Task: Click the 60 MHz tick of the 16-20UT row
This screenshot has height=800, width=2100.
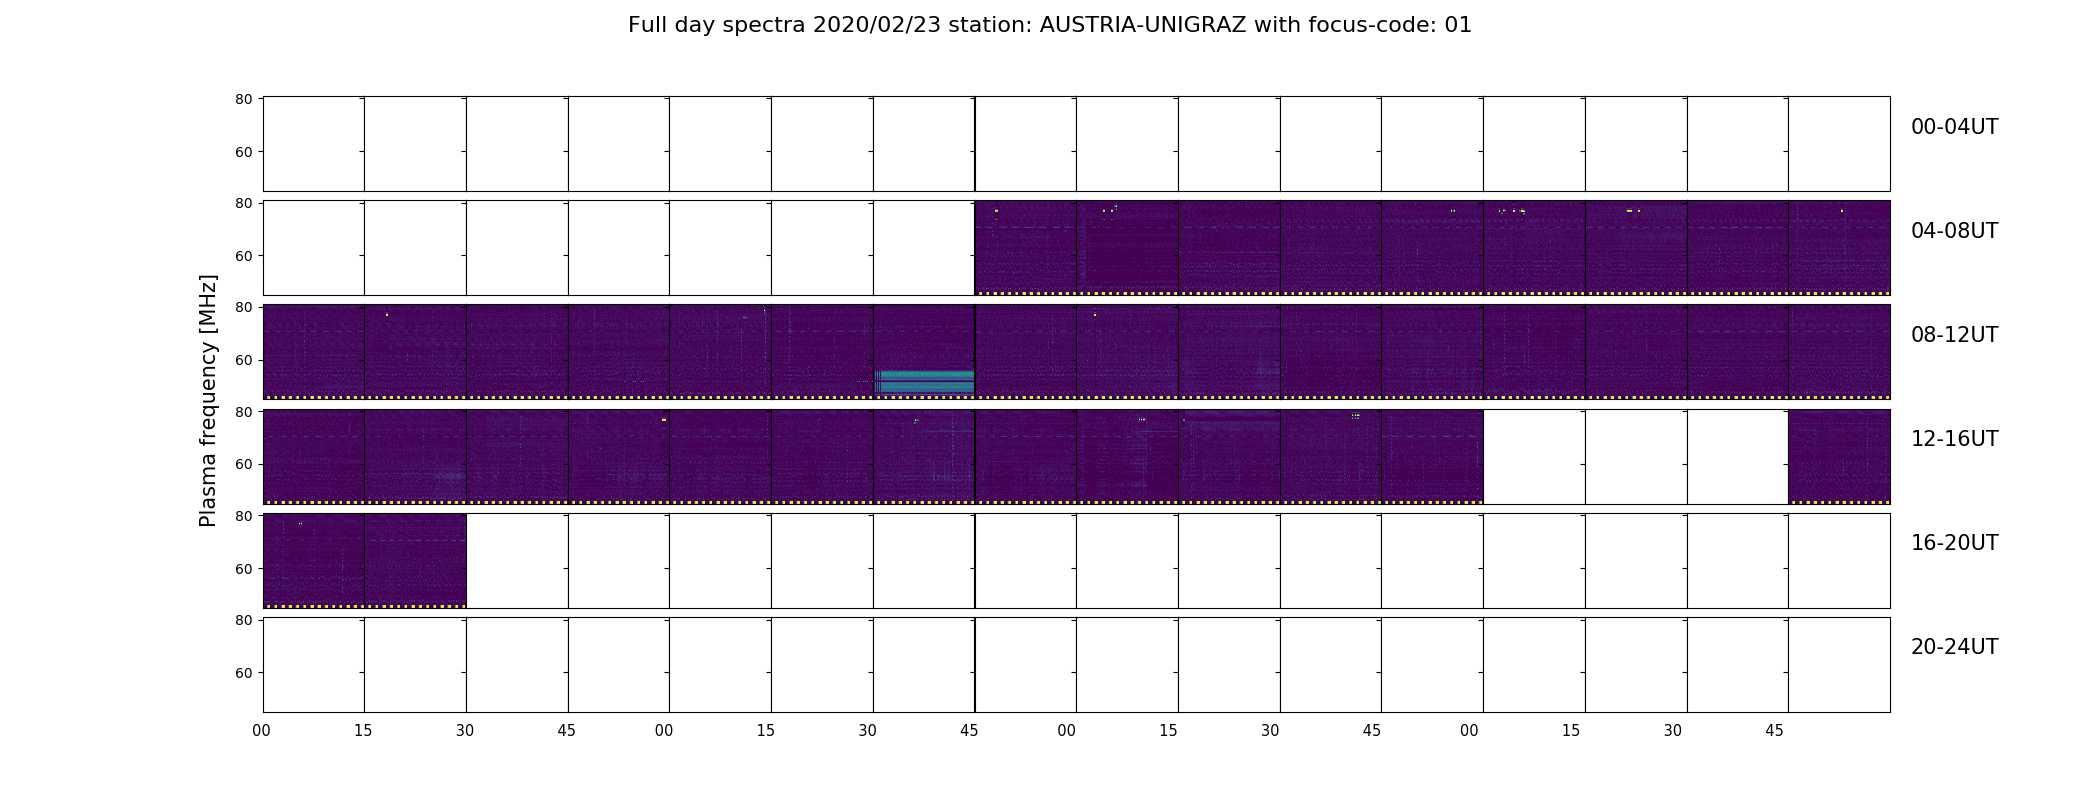Action: coord(243,569)
